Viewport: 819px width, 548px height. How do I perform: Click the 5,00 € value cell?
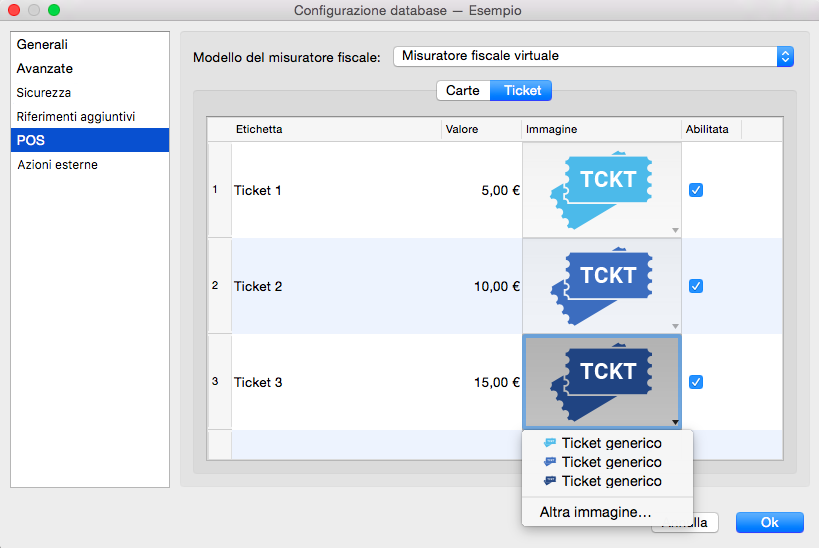481,190
